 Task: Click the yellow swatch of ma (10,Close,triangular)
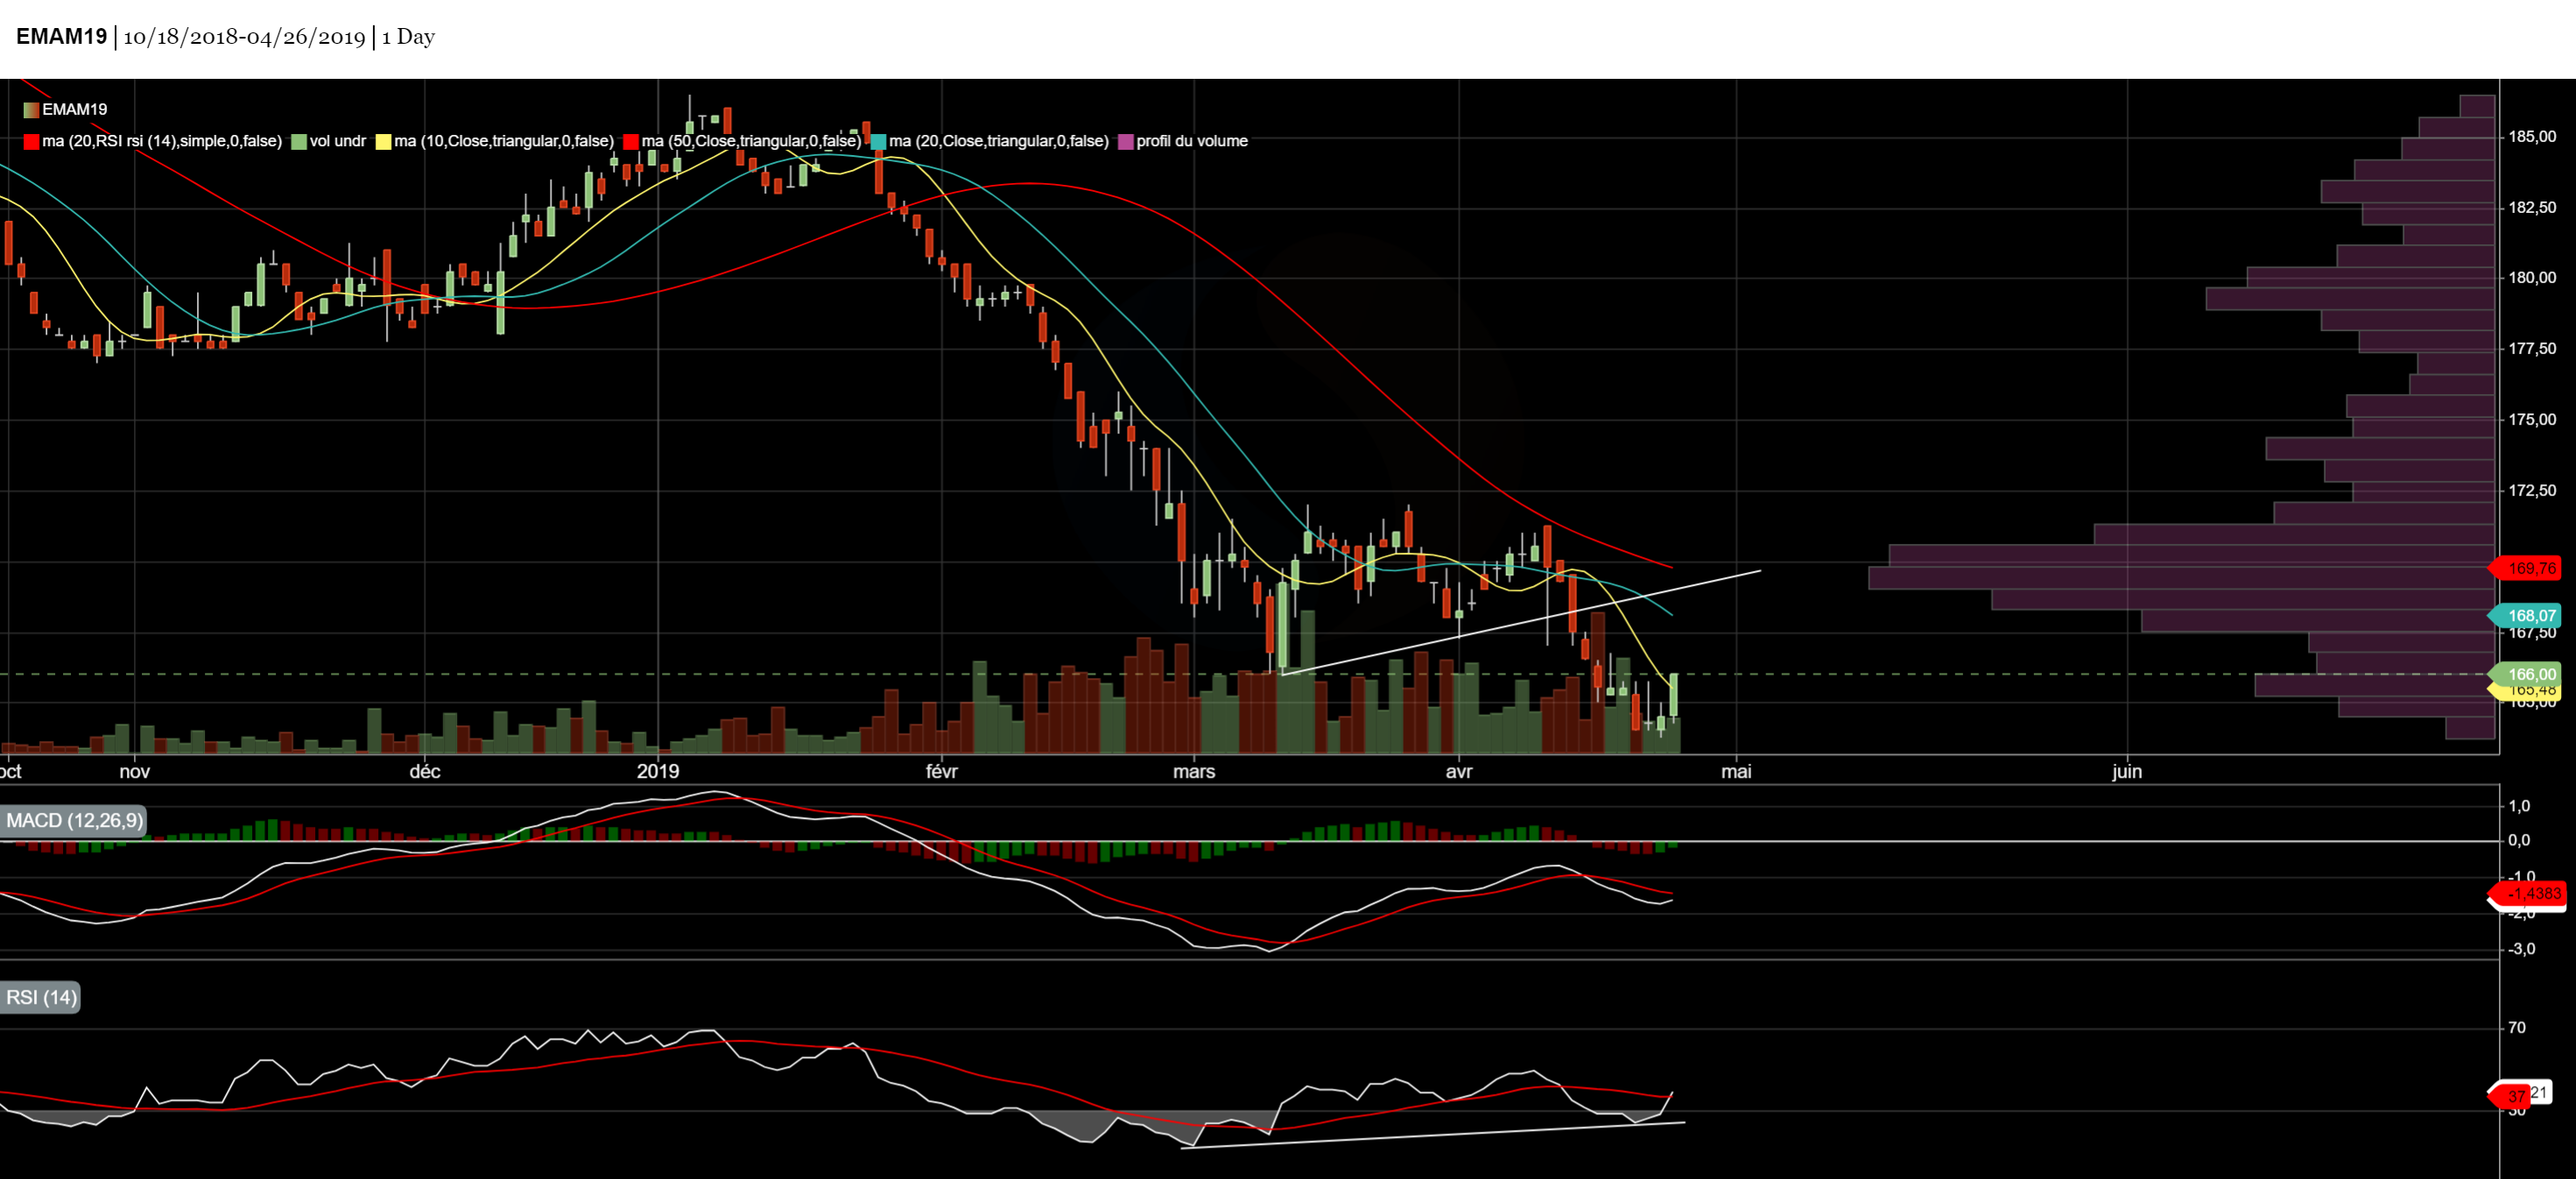click(x=383, y=142)
